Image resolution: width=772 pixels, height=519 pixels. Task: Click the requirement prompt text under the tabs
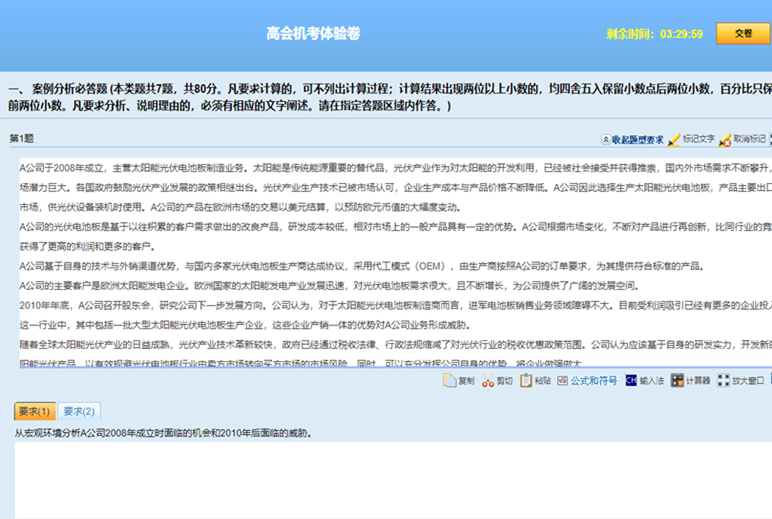coord(163,433)
